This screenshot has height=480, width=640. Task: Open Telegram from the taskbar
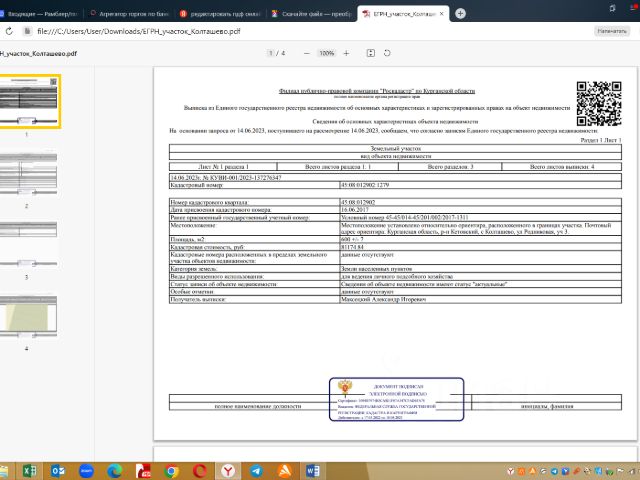(256, 471)
